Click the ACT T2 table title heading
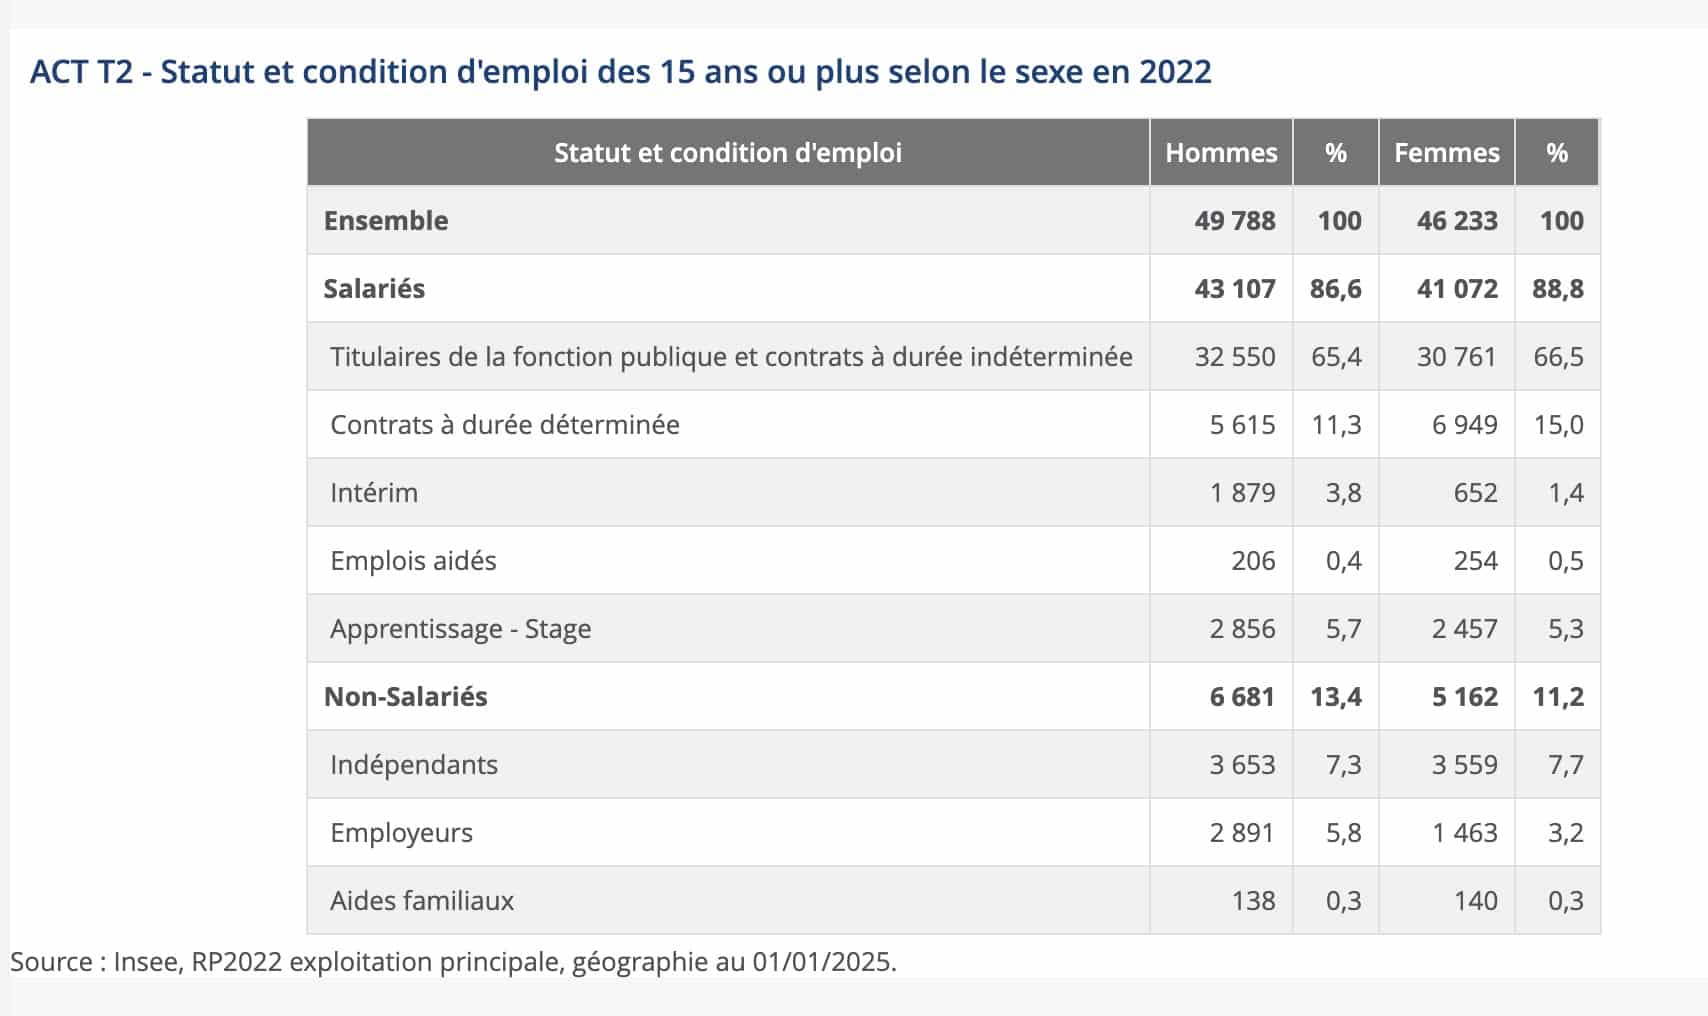This screenshot has height=1016, width=1708. (x=620, y=72)
